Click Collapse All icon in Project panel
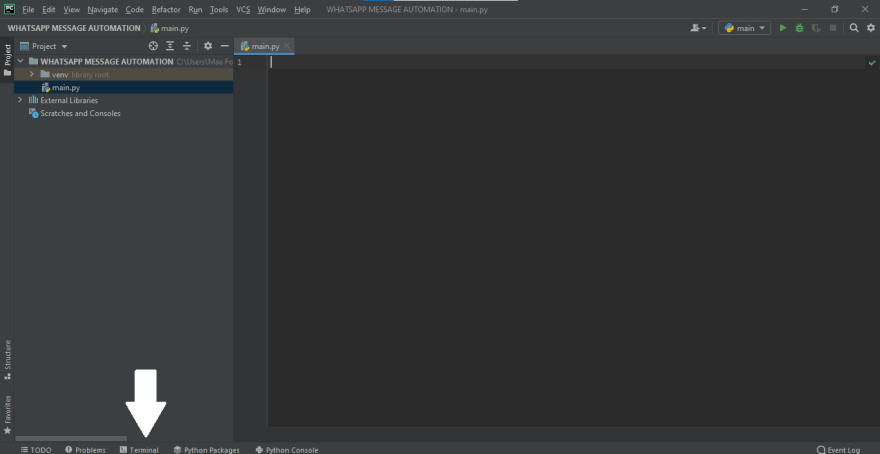Image resolution: width=880 pixels, height=454 pixels. pos(187,46)
